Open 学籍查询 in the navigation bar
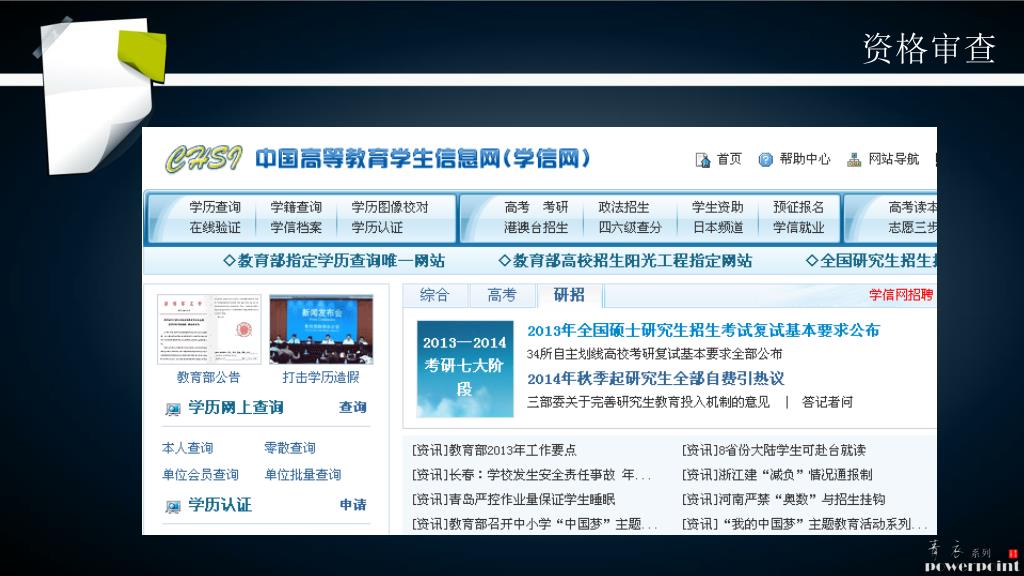This screenshot has height=576, width=1024. [x=296, y=207]
